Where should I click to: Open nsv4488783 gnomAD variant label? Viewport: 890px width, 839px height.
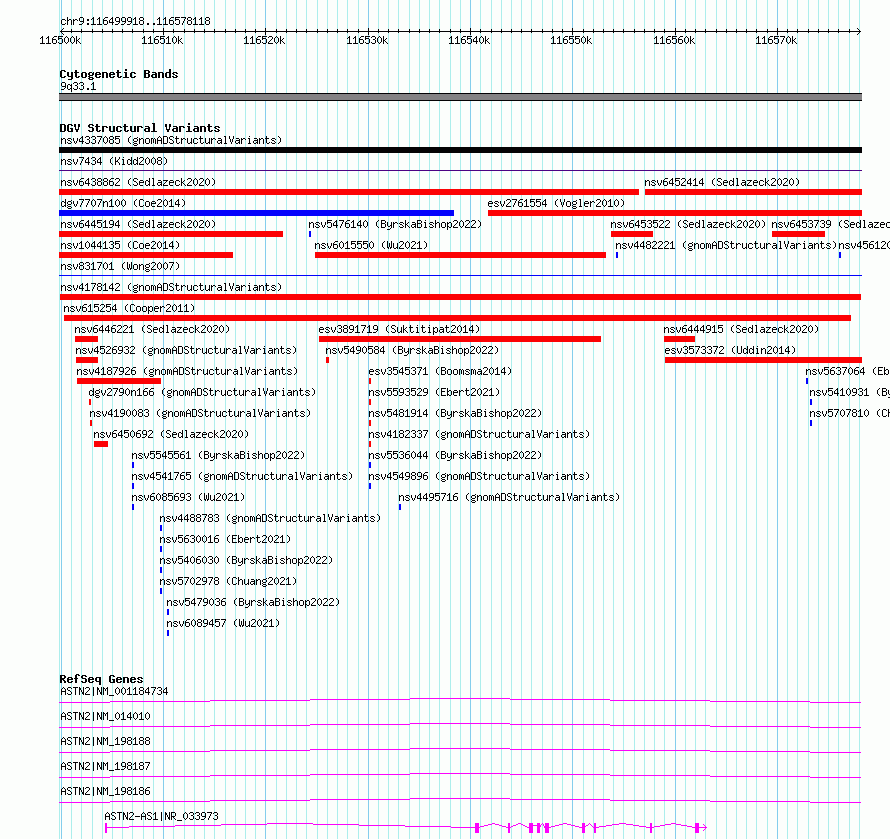[270, 518]
